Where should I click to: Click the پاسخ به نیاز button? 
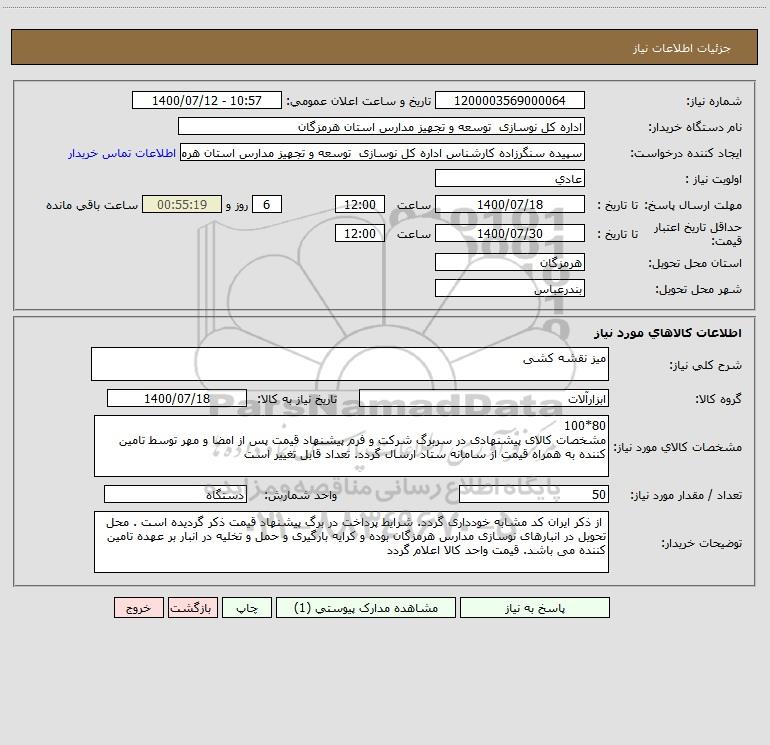point(535,607)
